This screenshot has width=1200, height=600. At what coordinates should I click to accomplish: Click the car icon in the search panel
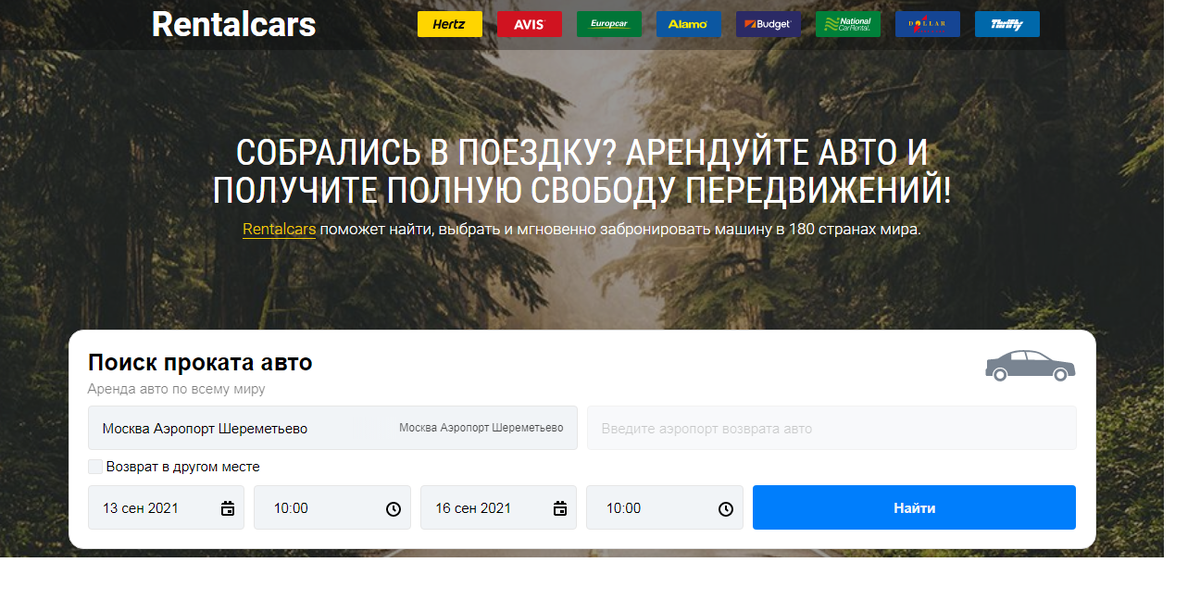tap(1030, 367)
